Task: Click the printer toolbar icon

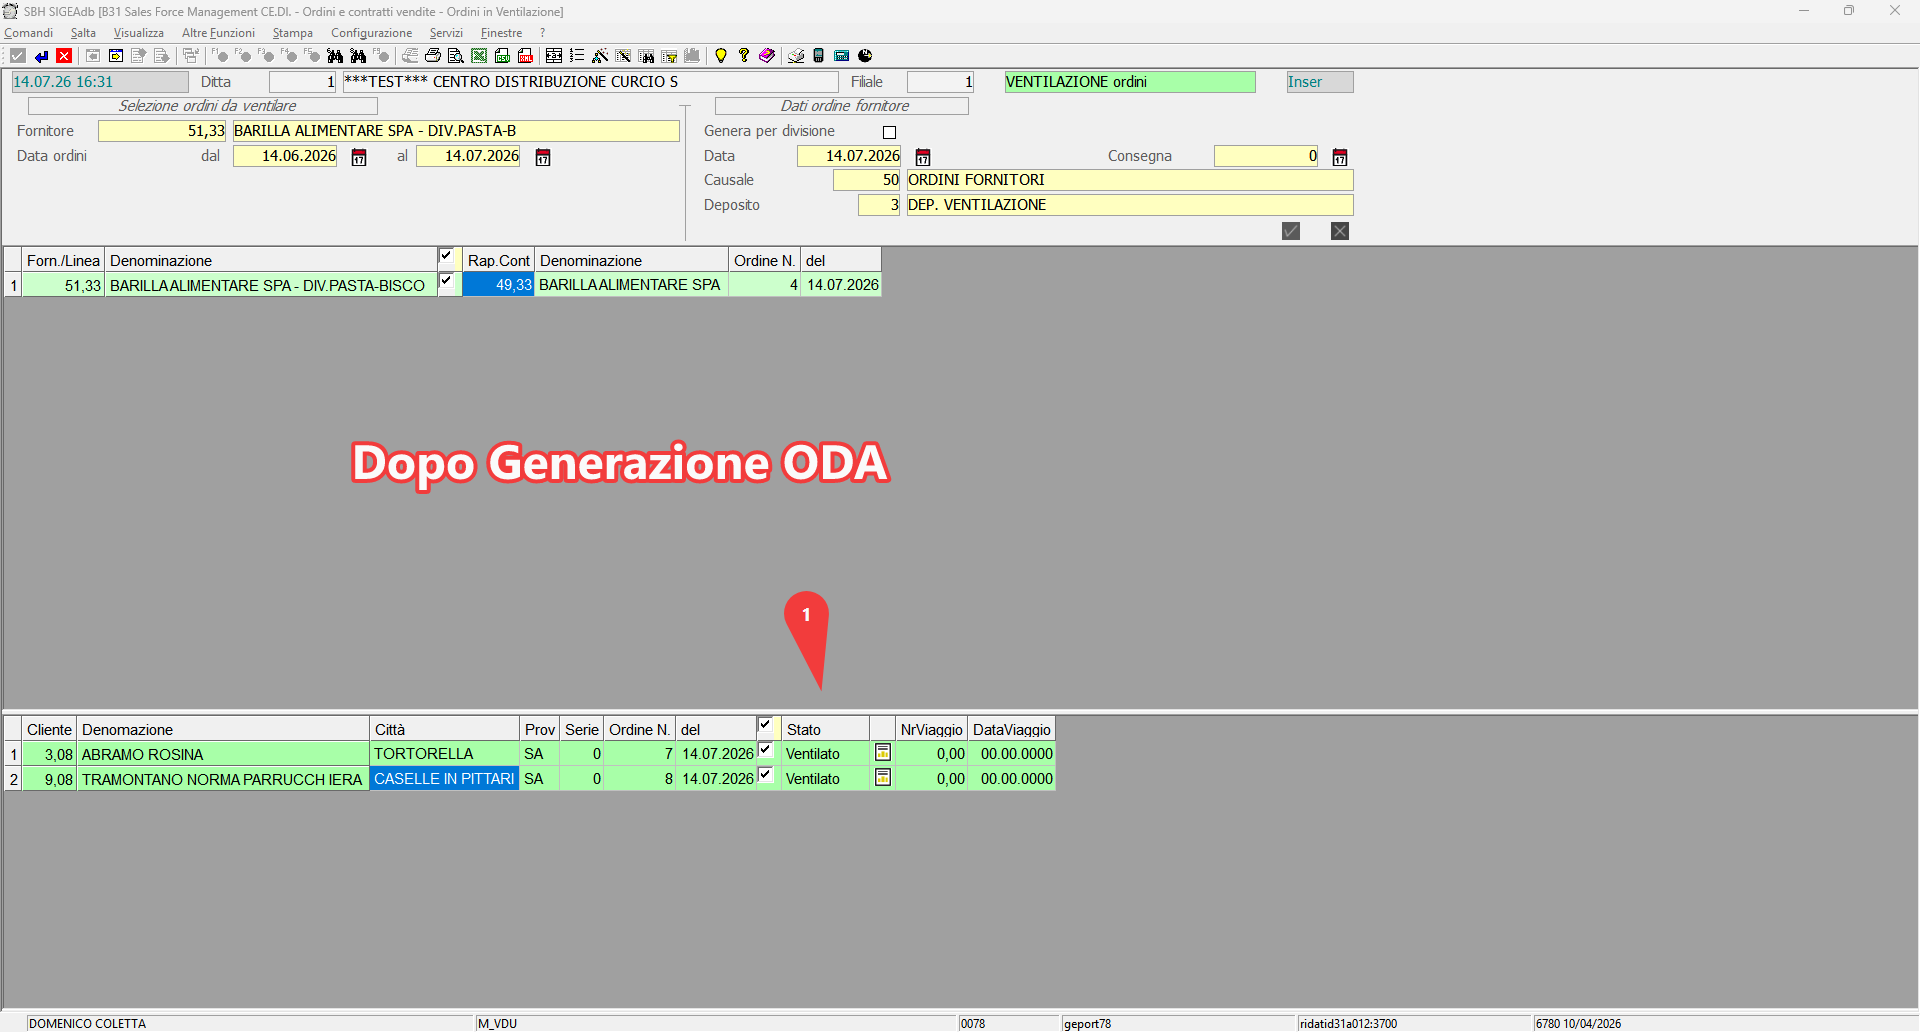Action: tap(433, 56)
